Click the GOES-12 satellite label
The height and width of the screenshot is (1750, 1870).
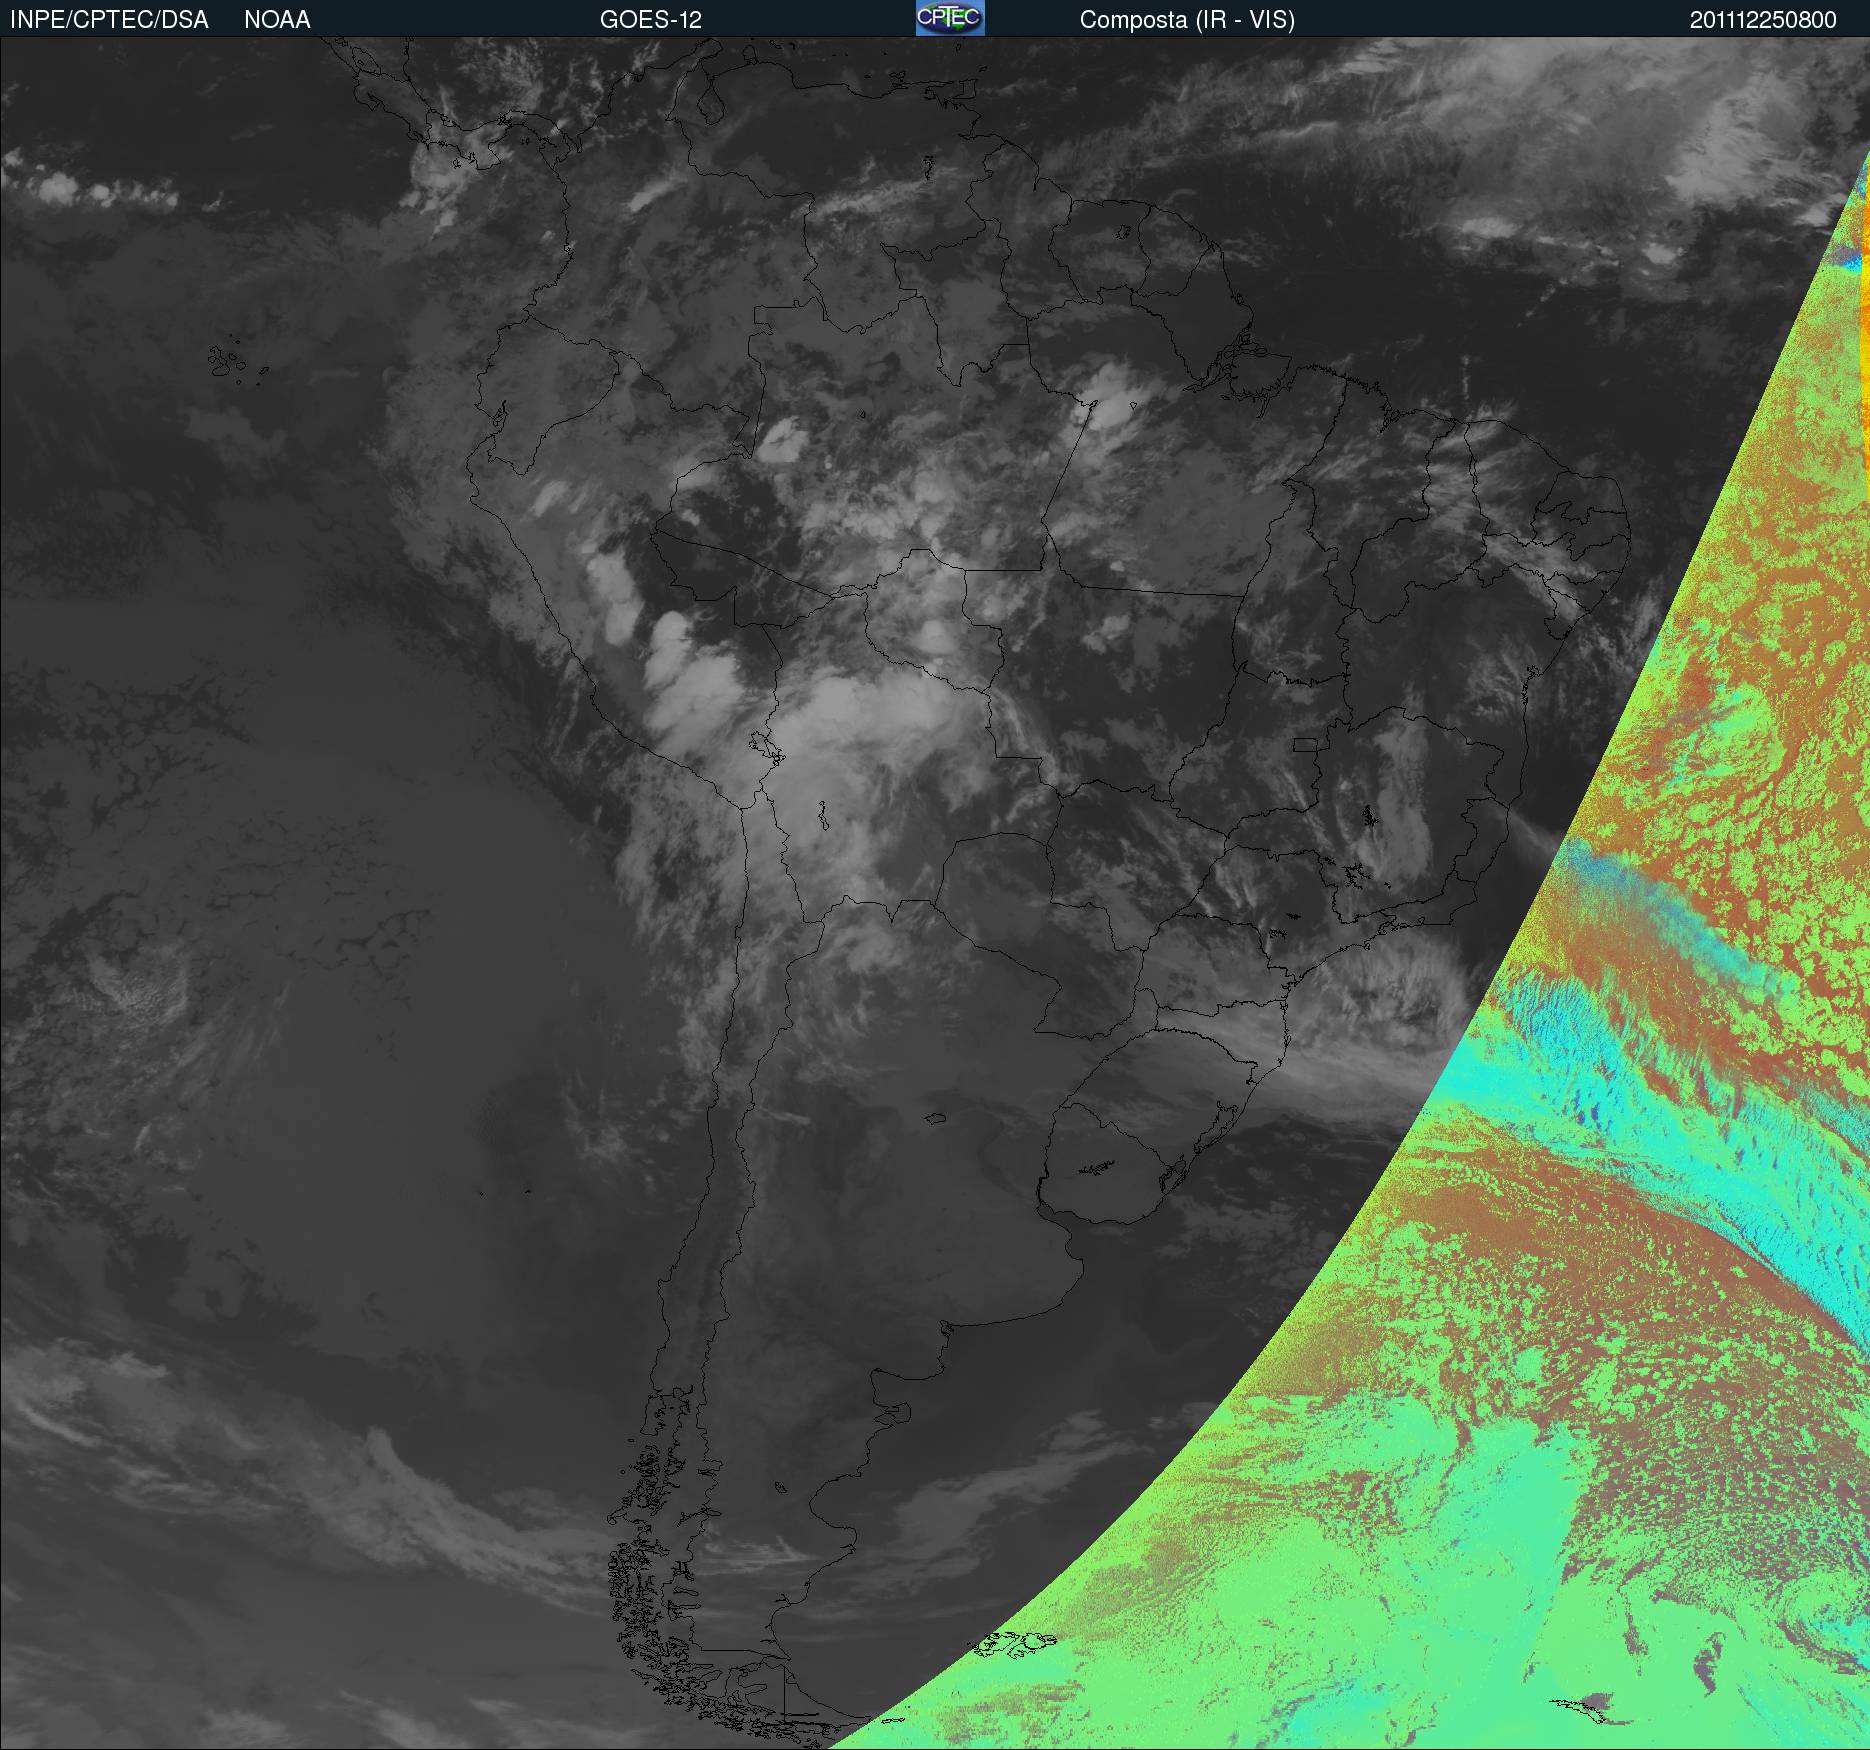(x=651, y=20)
